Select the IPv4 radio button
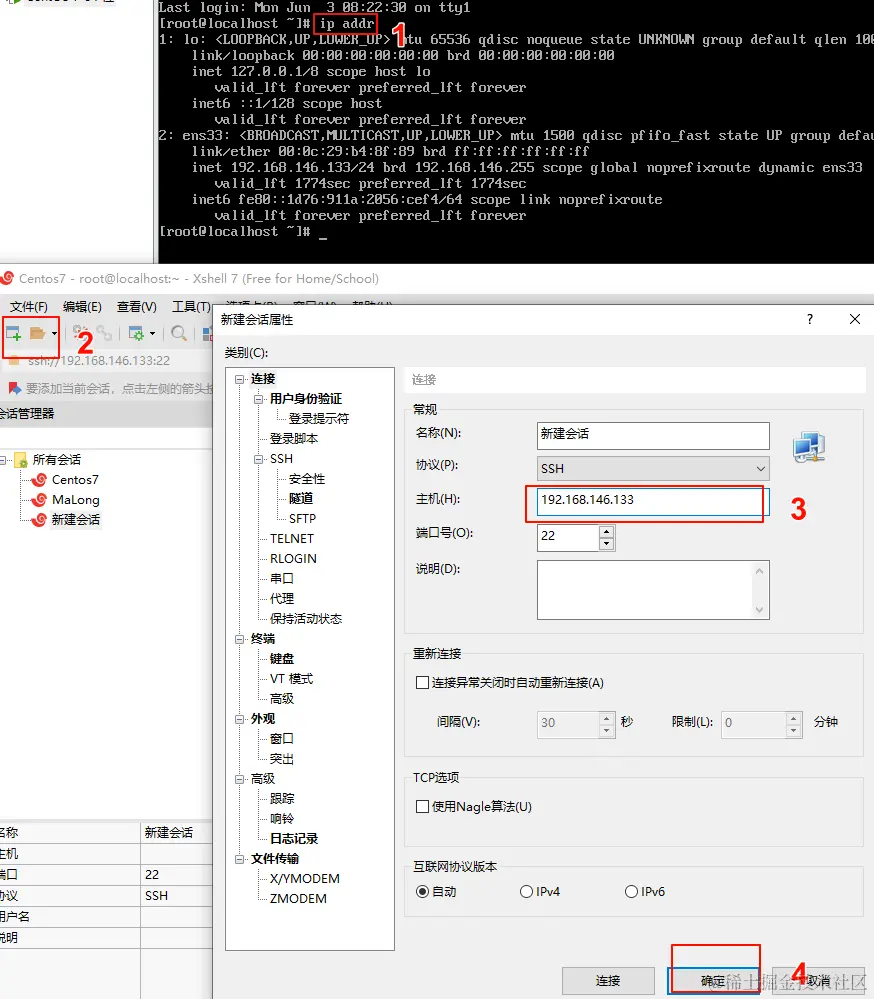 [x=526, y=891]
